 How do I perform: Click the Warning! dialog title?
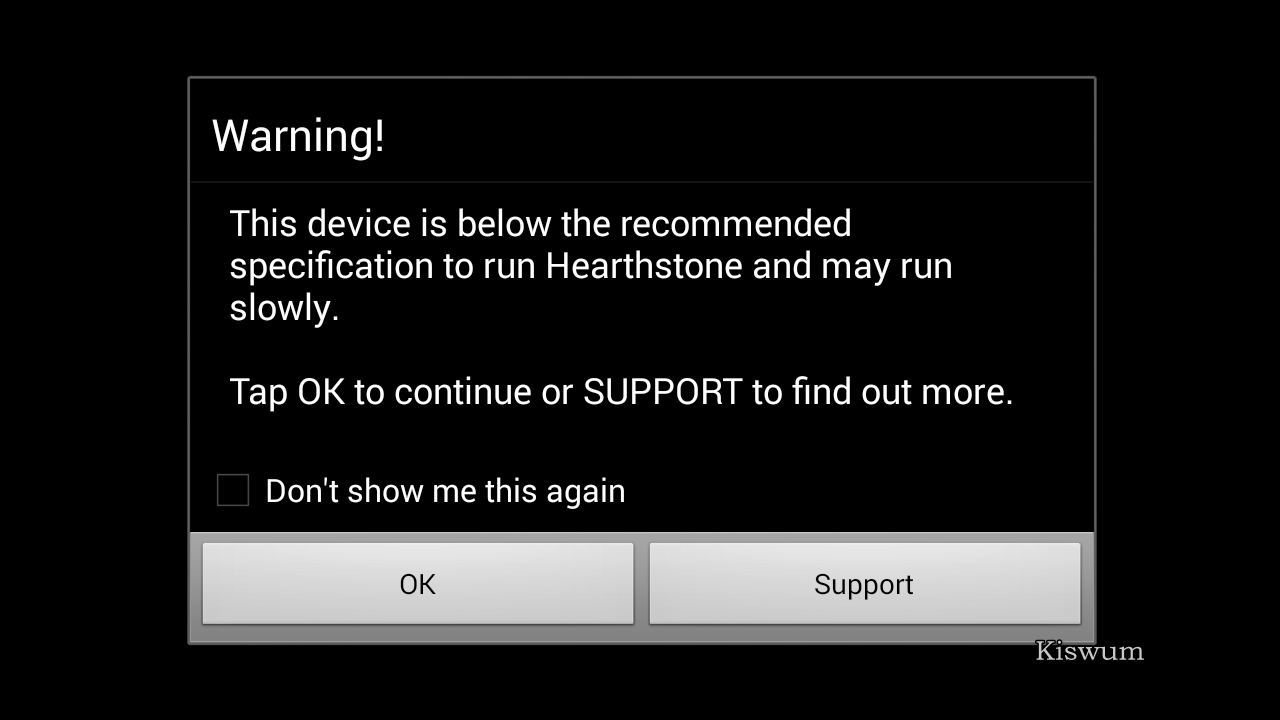(x=298, y=135)
